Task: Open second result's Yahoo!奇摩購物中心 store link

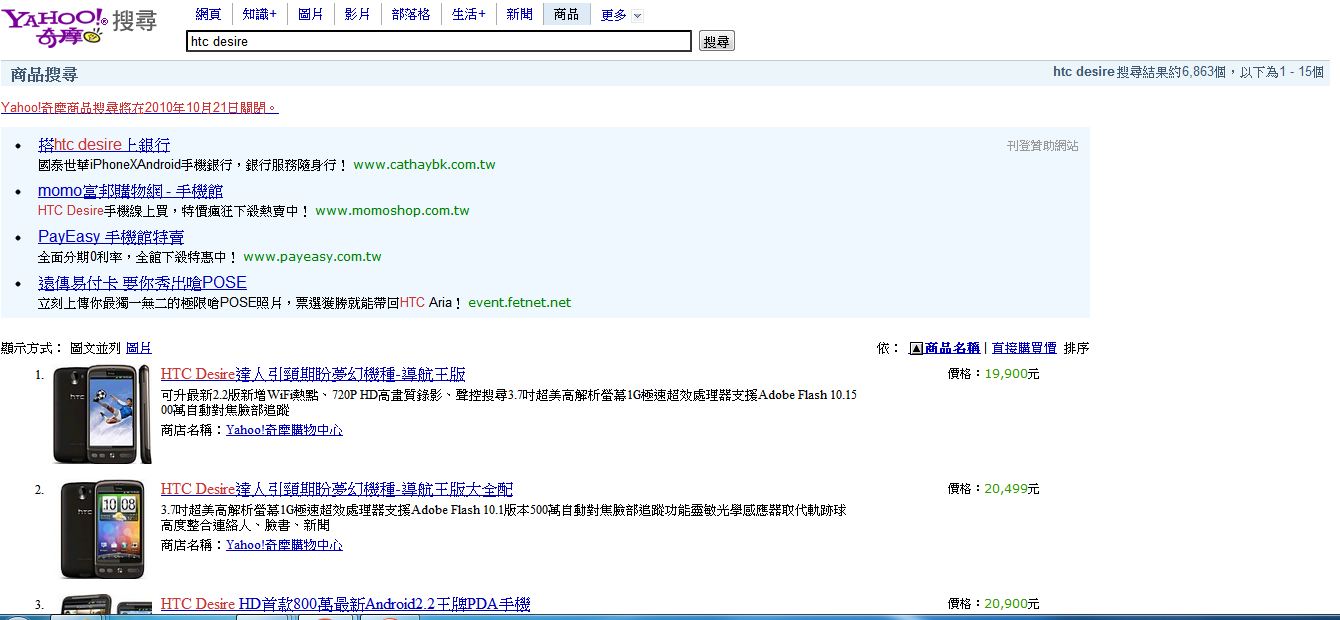Action: [284, 545]
